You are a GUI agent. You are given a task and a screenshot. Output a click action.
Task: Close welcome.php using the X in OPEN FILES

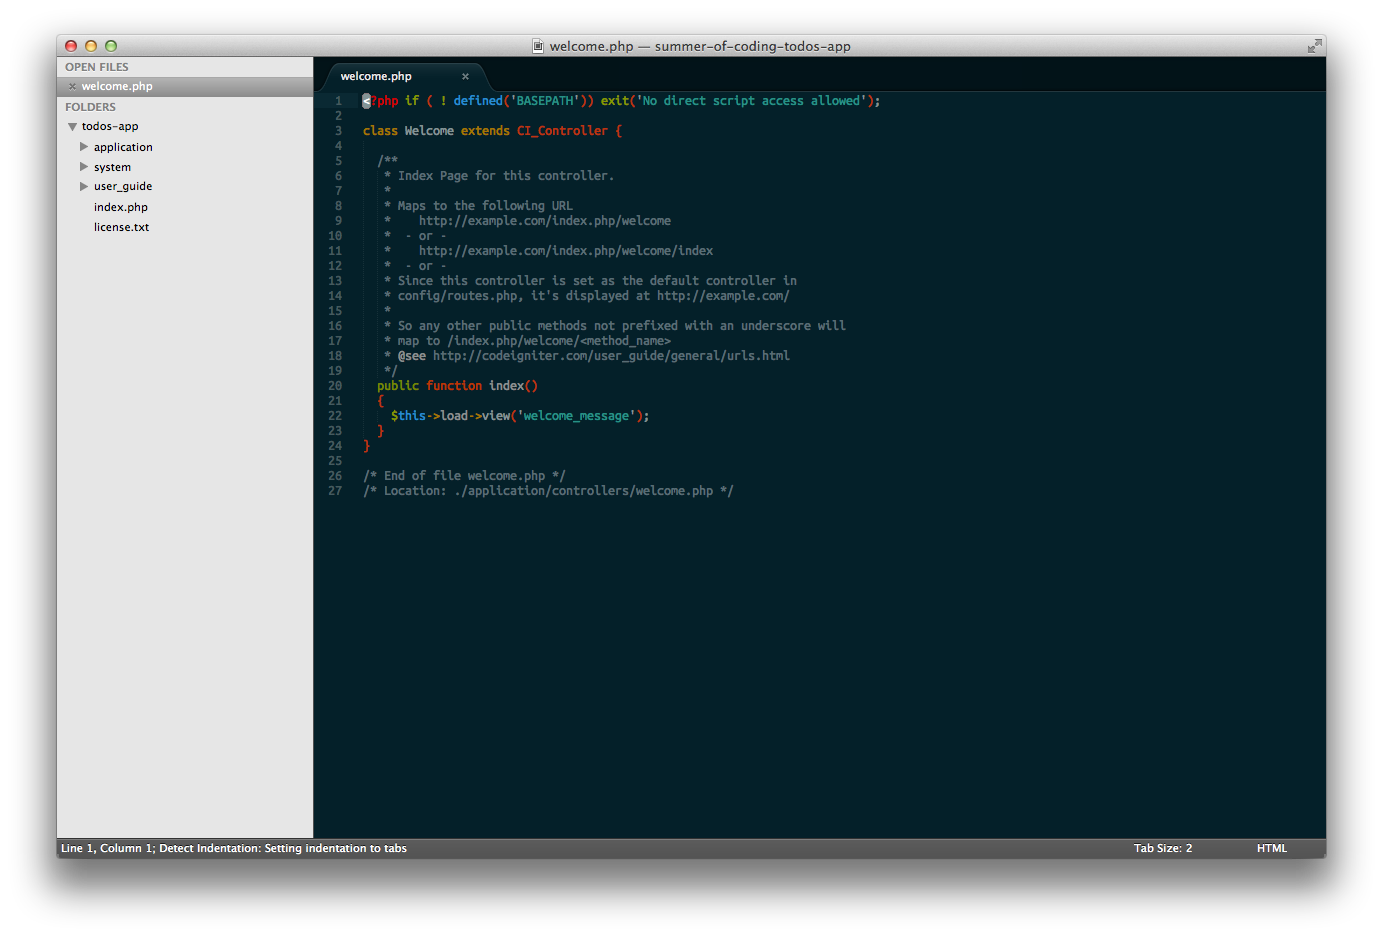coord(71,86)
